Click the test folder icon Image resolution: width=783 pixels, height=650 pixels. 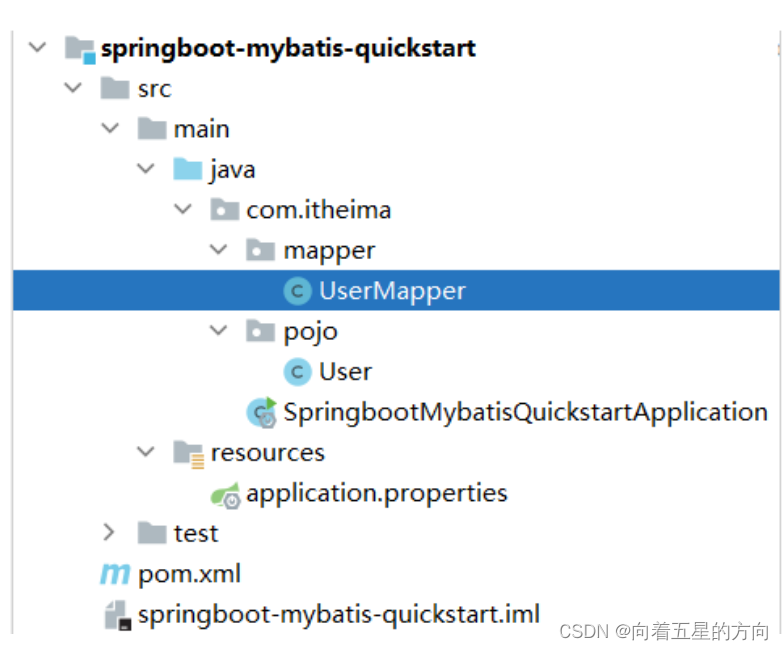pyautogui.click(x=152, y=533)
